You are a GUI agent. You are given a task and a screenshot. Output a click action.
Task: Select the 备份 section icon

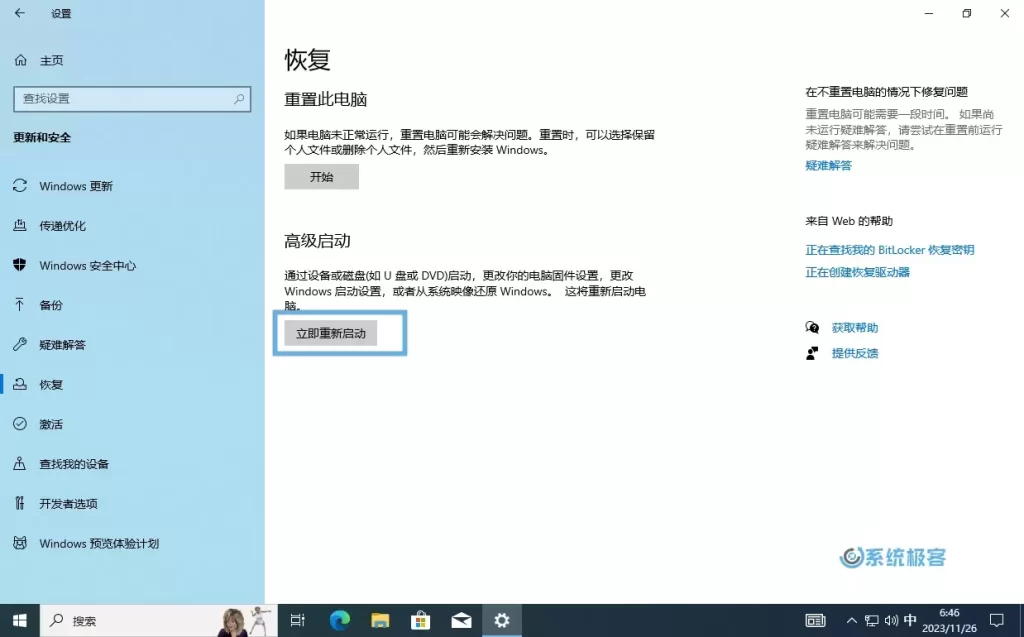[20, 305]
